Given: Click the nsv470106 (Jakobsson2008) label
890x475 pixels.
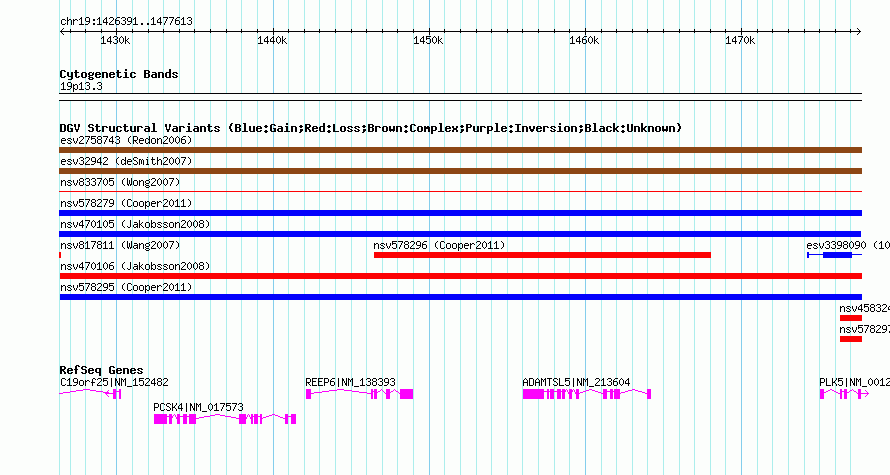Looking at the screenshot, I should pos(135,266).
